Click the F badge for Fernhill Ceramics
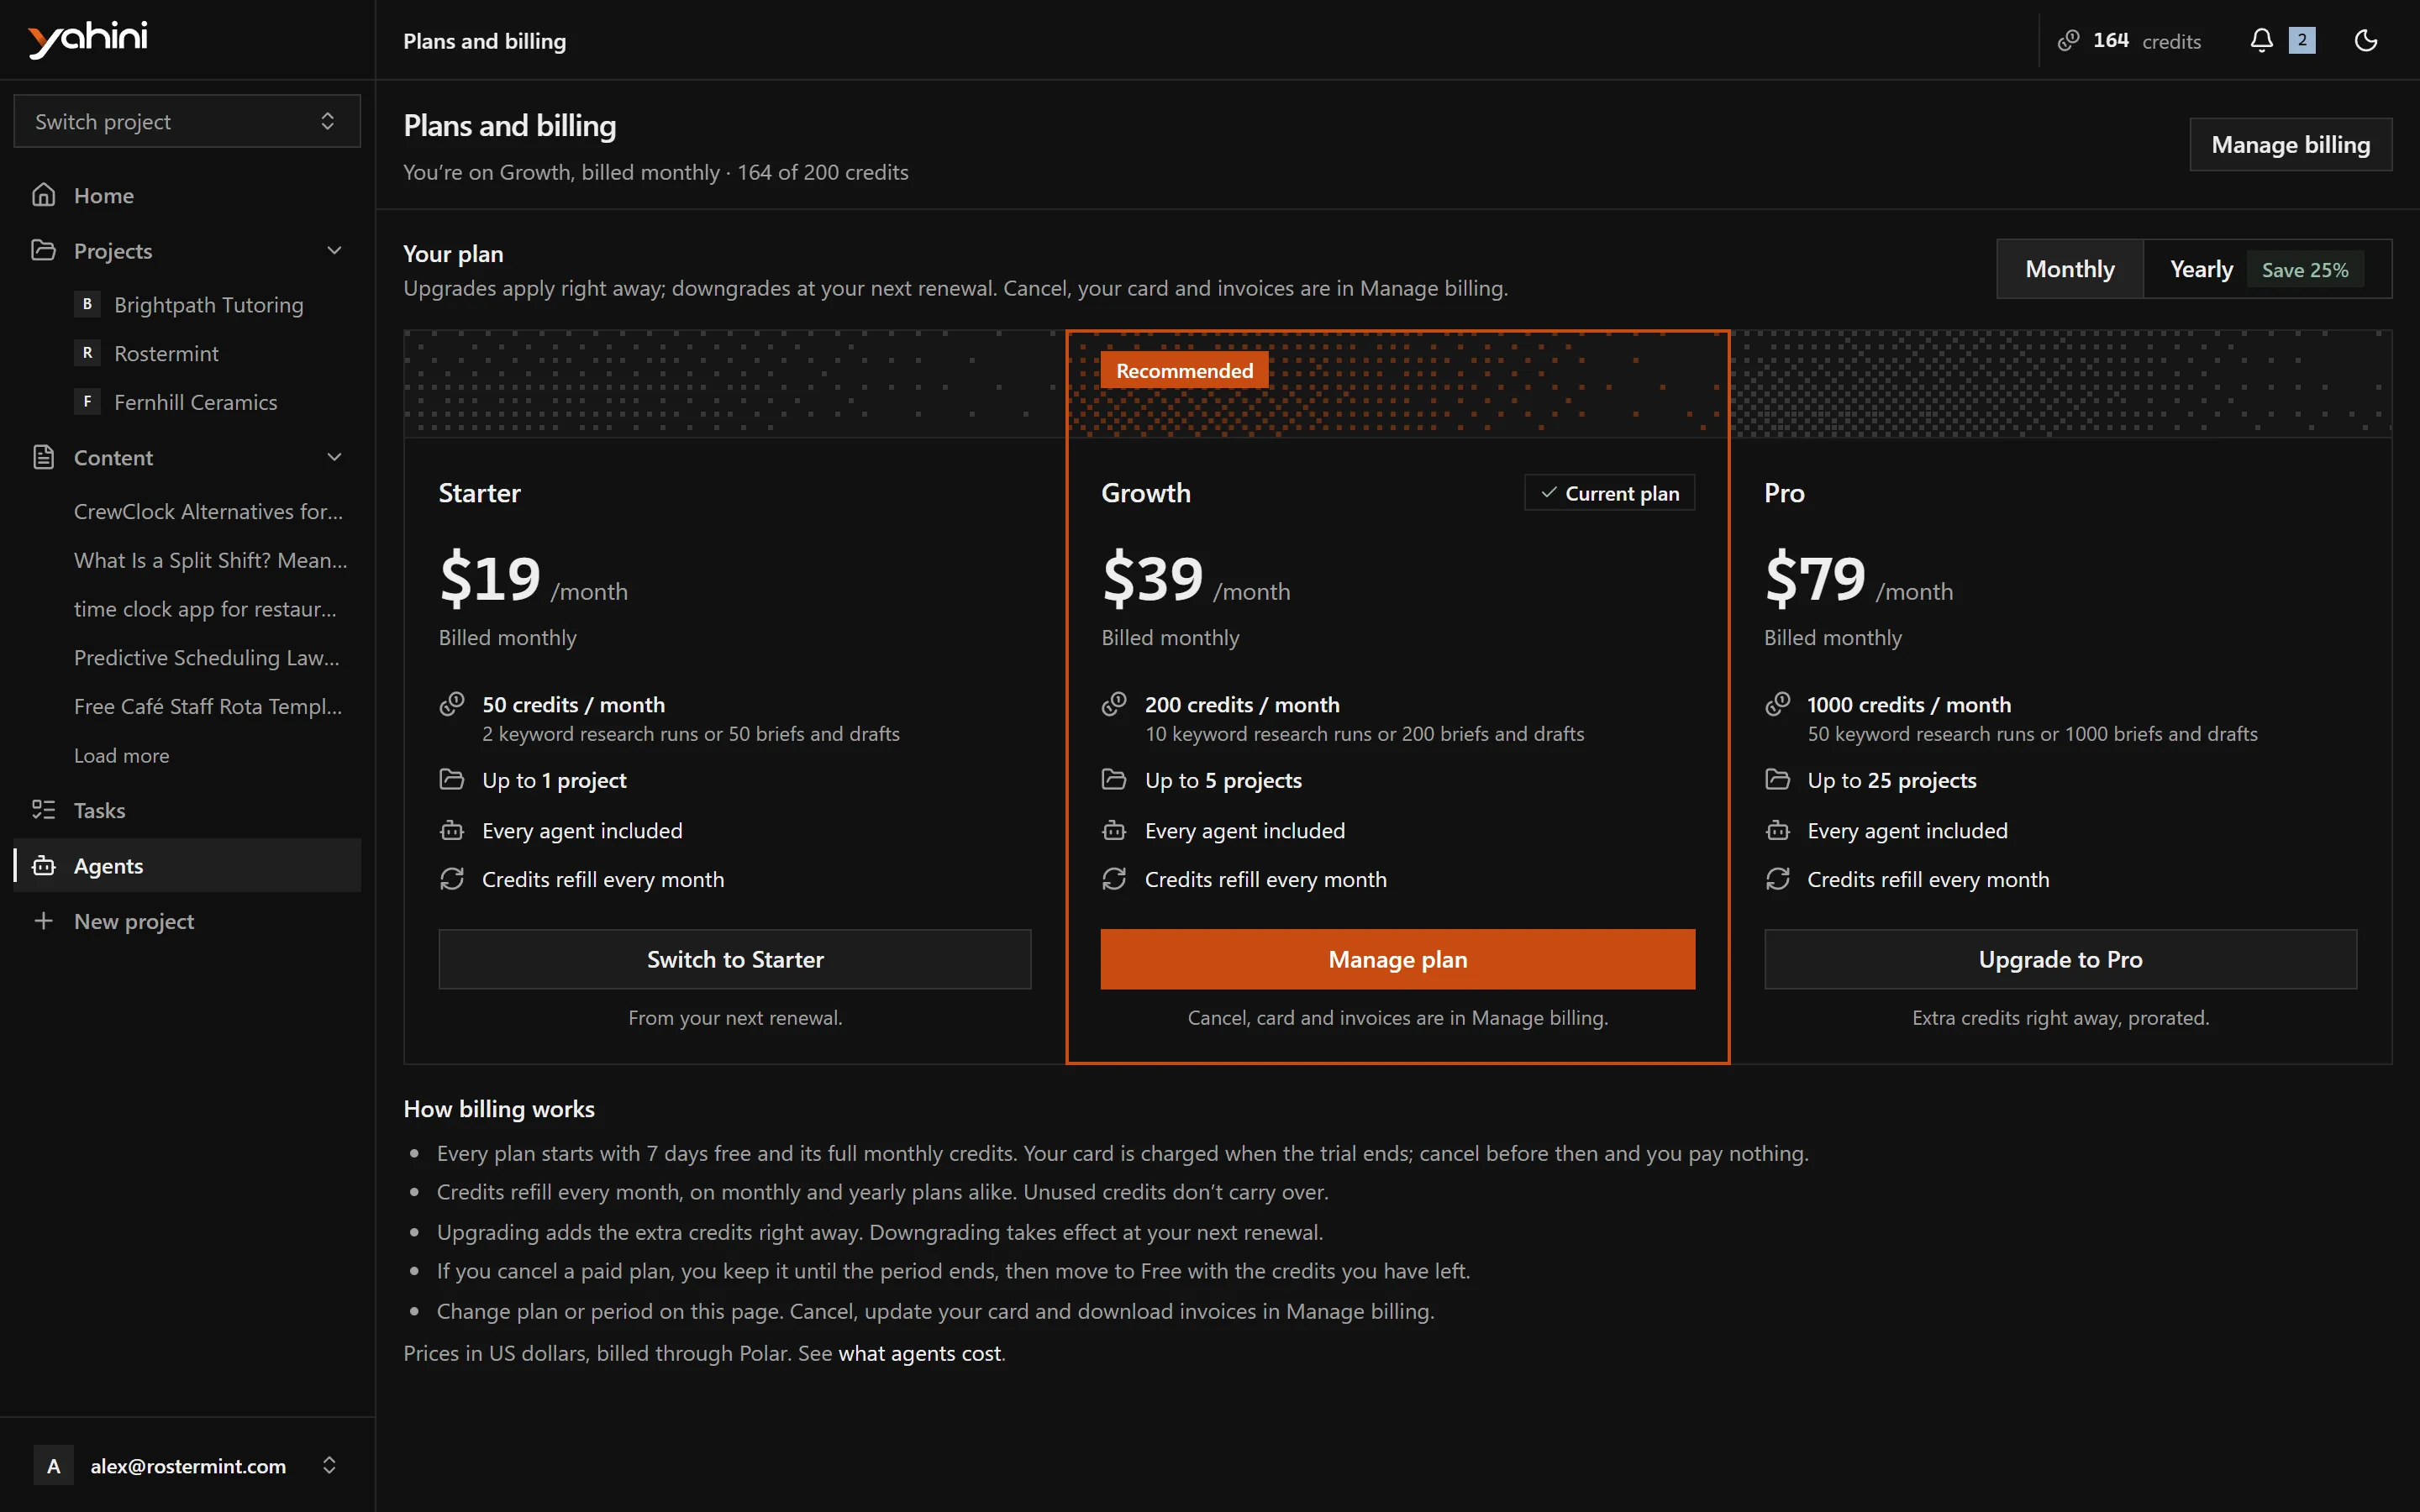 pyautogui.click(x=87, y=401)
